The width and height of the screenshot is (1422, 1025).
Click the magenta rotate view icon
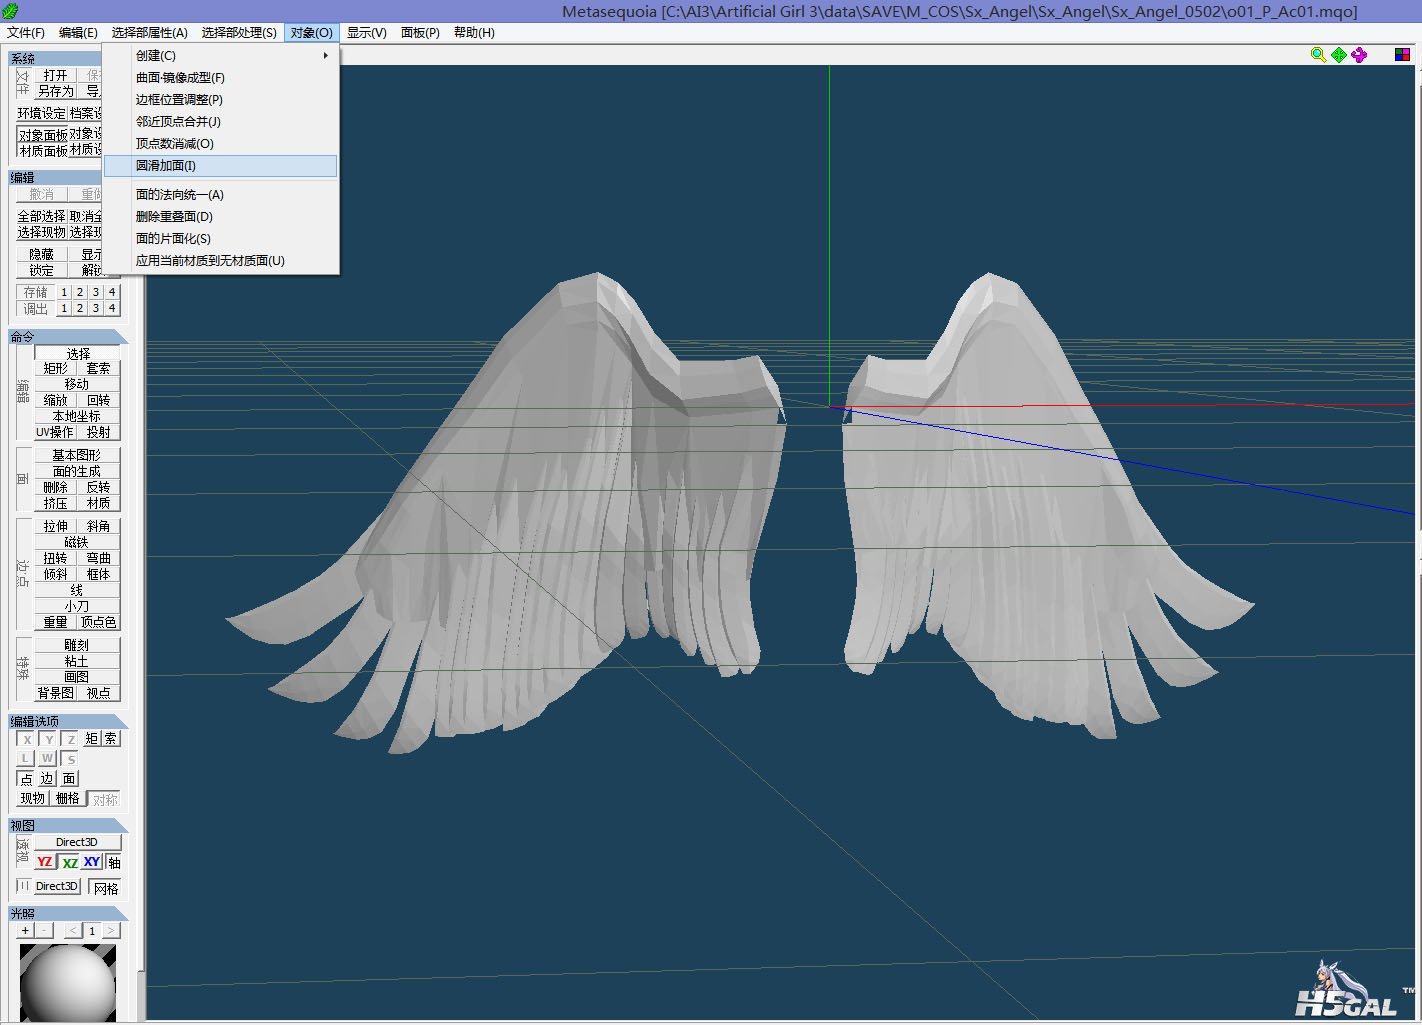[x=1358, y=55]
